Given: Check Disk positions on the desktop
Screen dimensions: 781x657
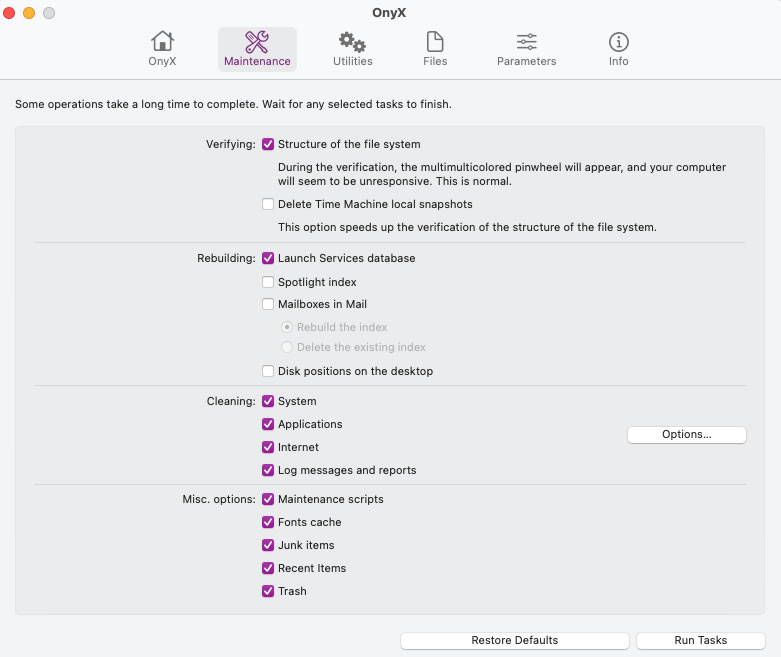Looking at the screenshot, I should 268,371.
